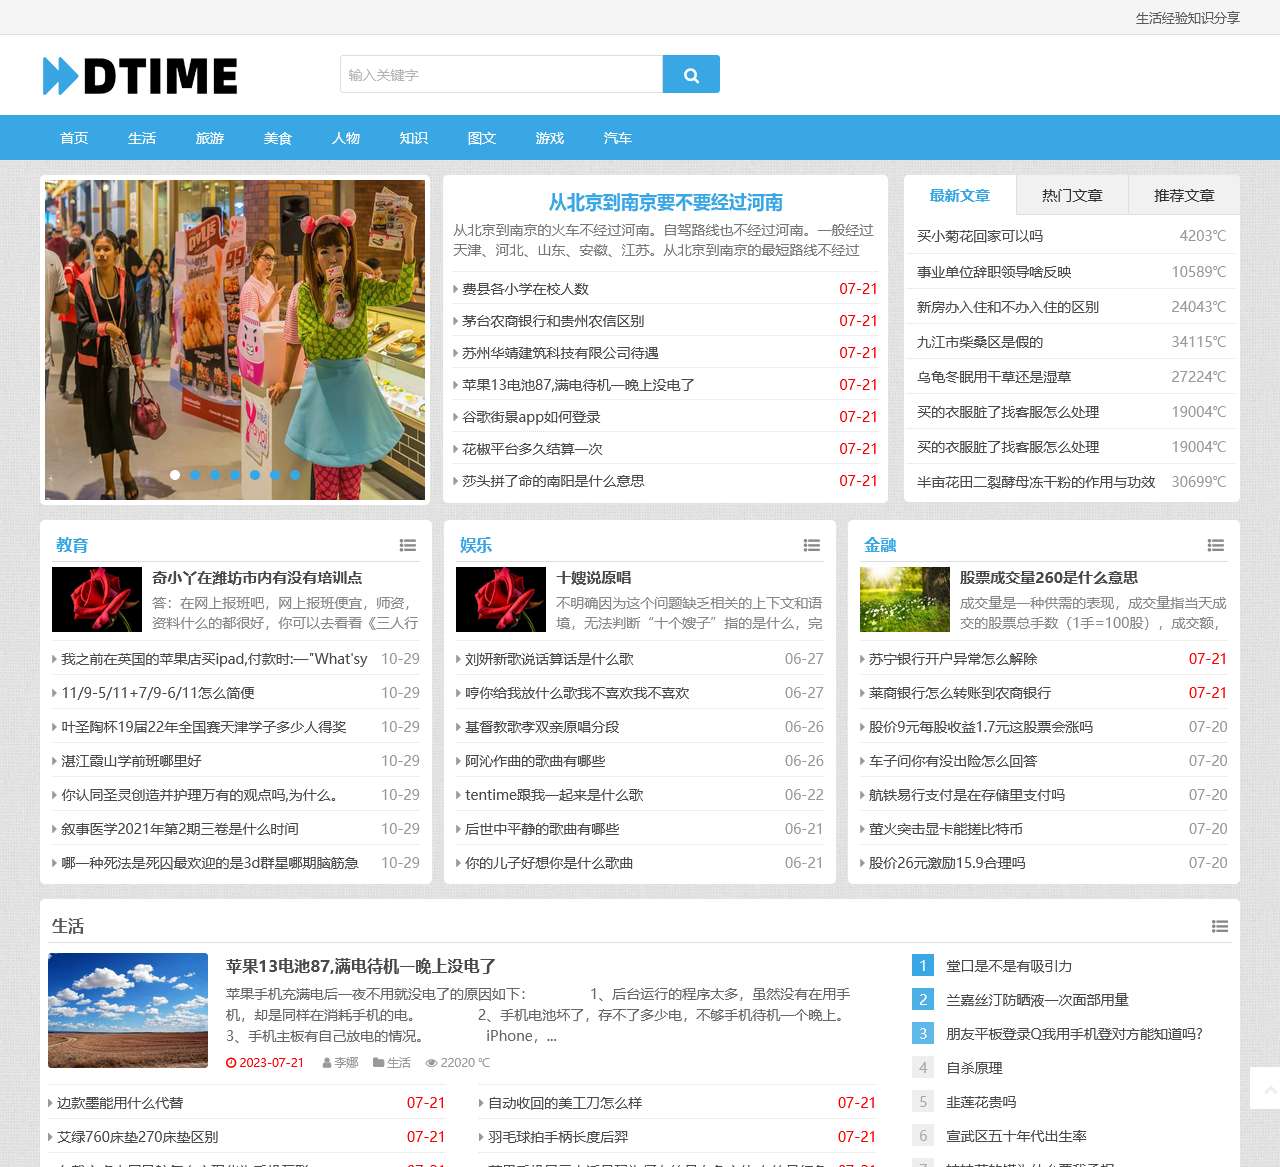The height and width of the screenshot is (1167, 1280).
Task: Open article 十嫂说原唱
Action: pos(594,577)
